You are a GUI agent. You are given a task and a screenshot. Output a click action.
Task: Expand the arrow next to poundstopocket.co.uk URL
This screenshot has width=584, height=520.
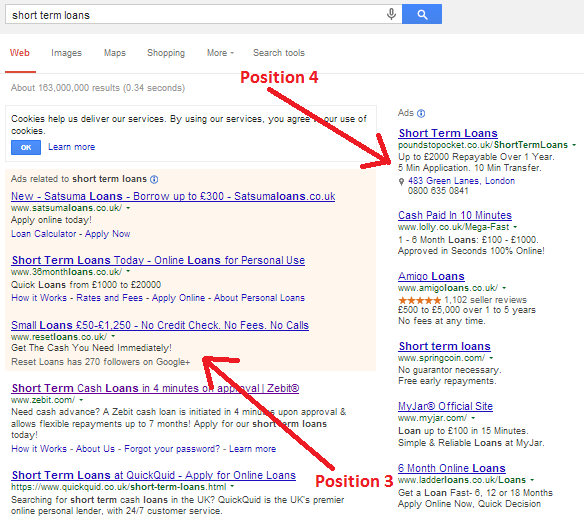click(x=574, y=145)
